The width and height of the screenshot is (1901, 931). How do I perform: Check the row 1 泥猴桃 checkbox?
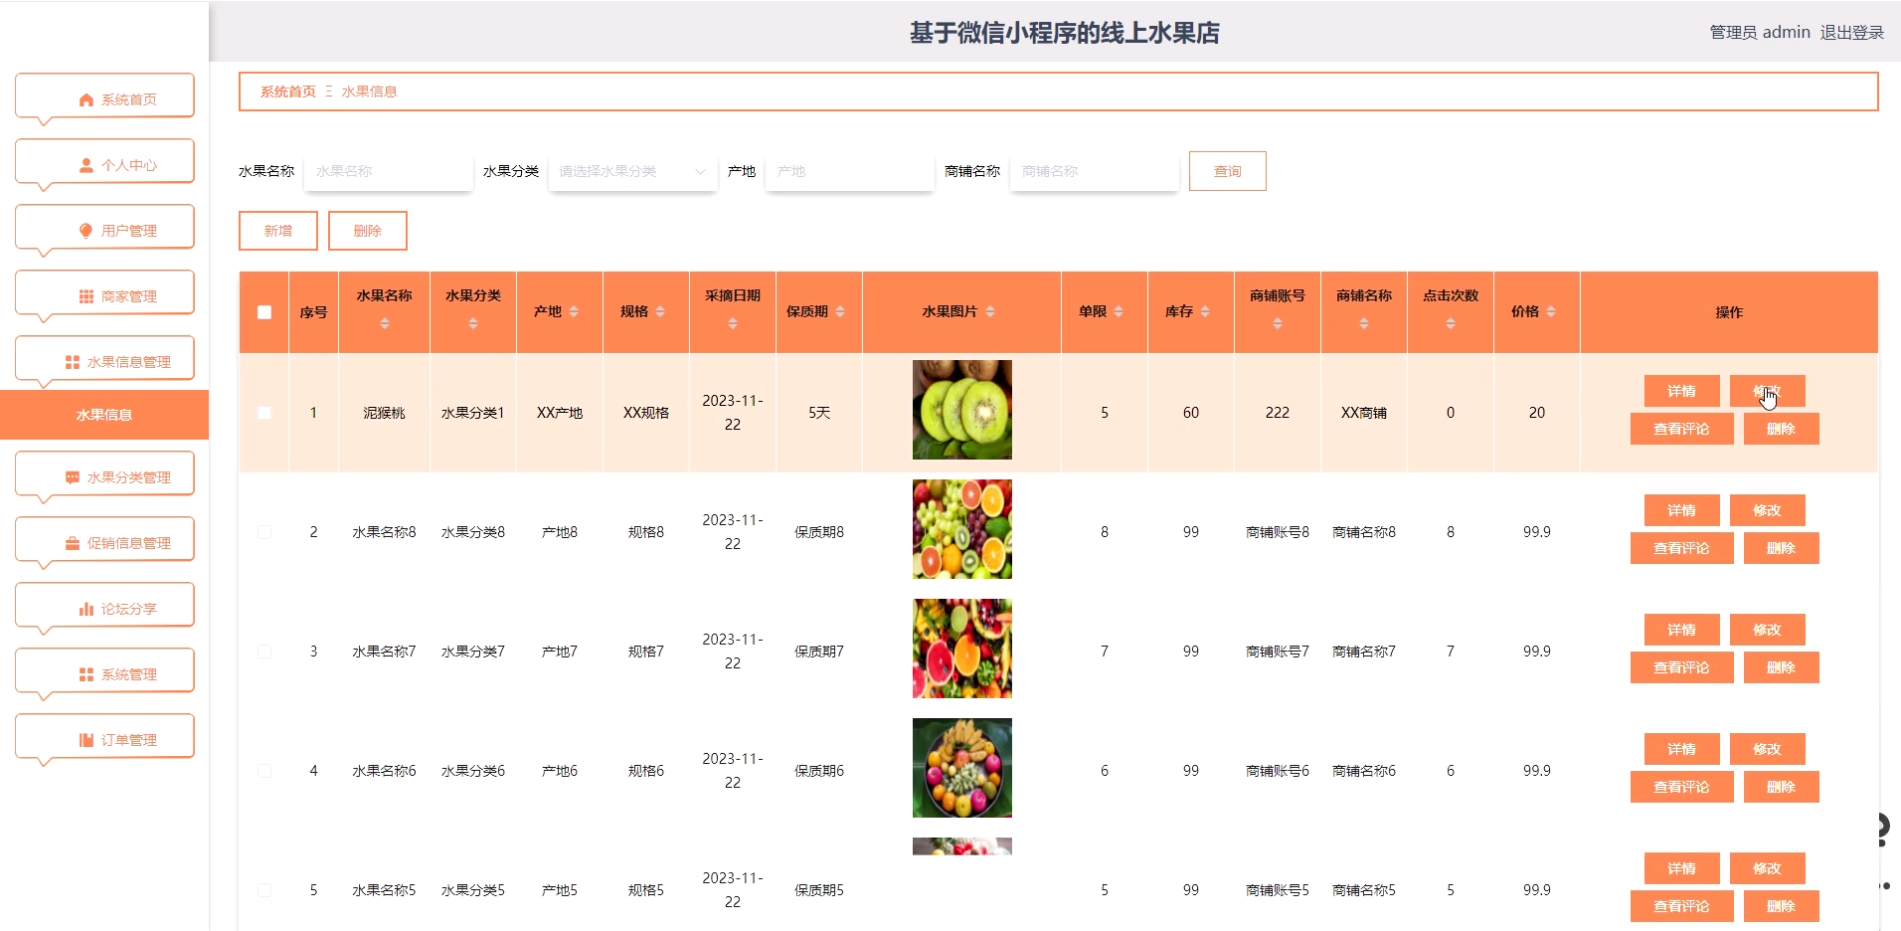[x=264, y=413]
